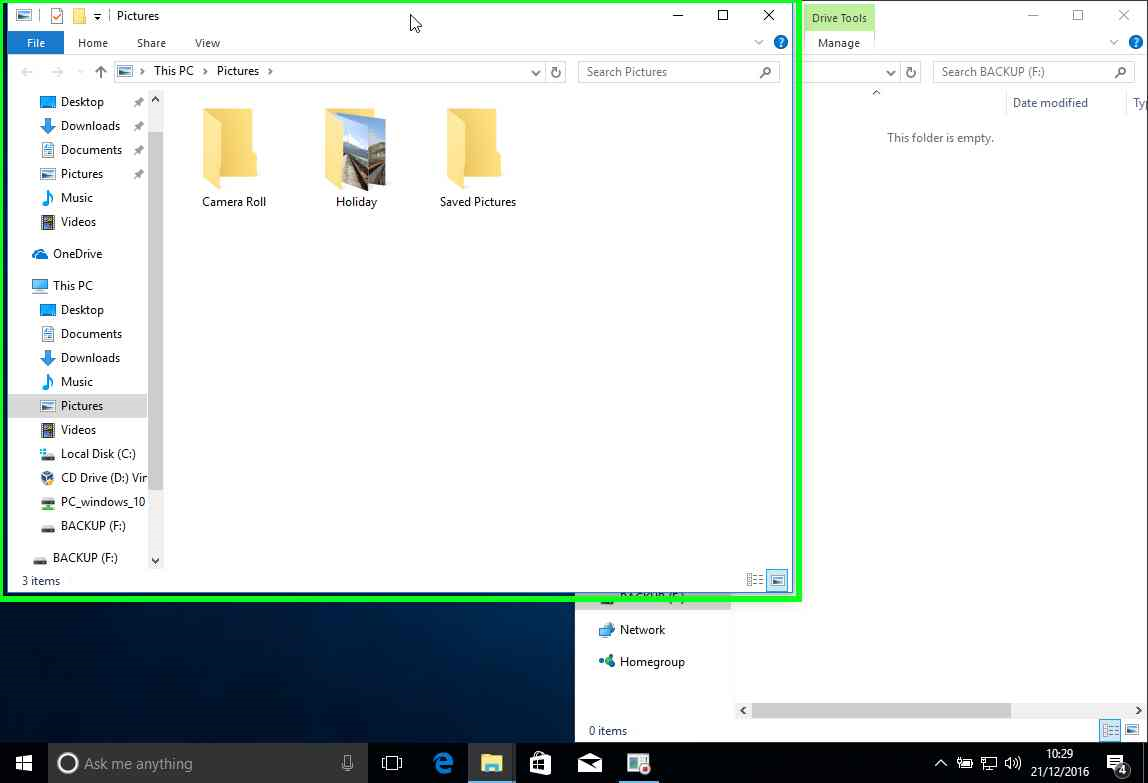Open Help in the Pictures window
Screen dimensions: 1148x783
tap(780, 42)
